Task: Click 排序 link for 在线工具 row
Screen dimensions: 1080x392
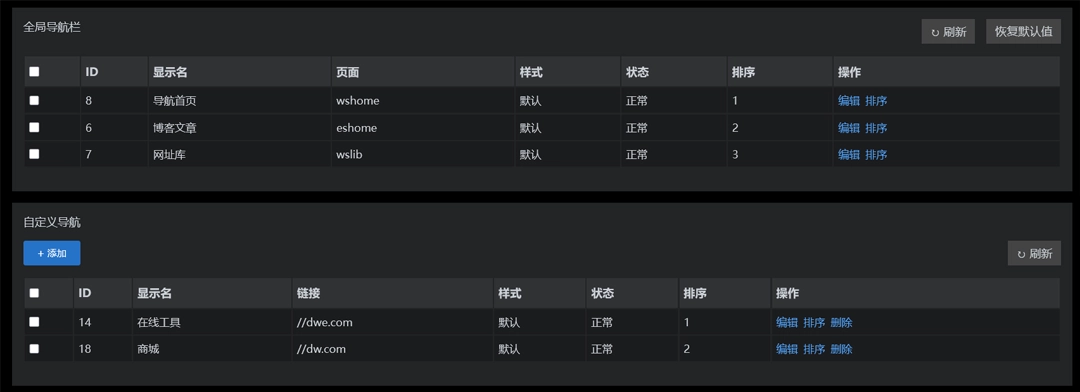Action: 814,322
